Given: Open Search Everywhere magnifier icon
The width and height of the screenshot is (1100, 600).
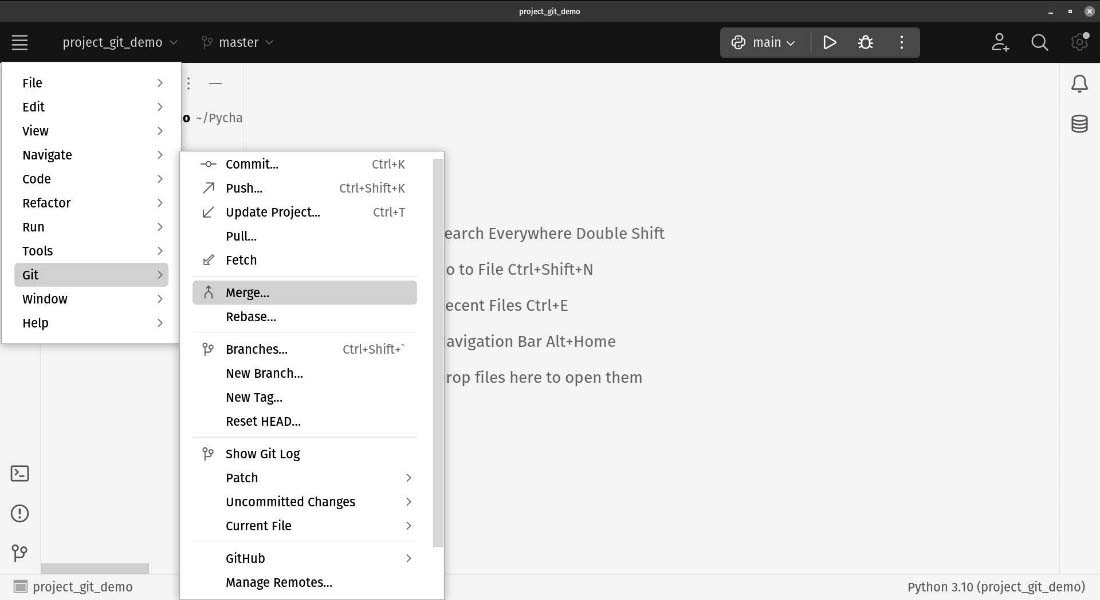Looking at the screenshot, I should pos(1040,43).
